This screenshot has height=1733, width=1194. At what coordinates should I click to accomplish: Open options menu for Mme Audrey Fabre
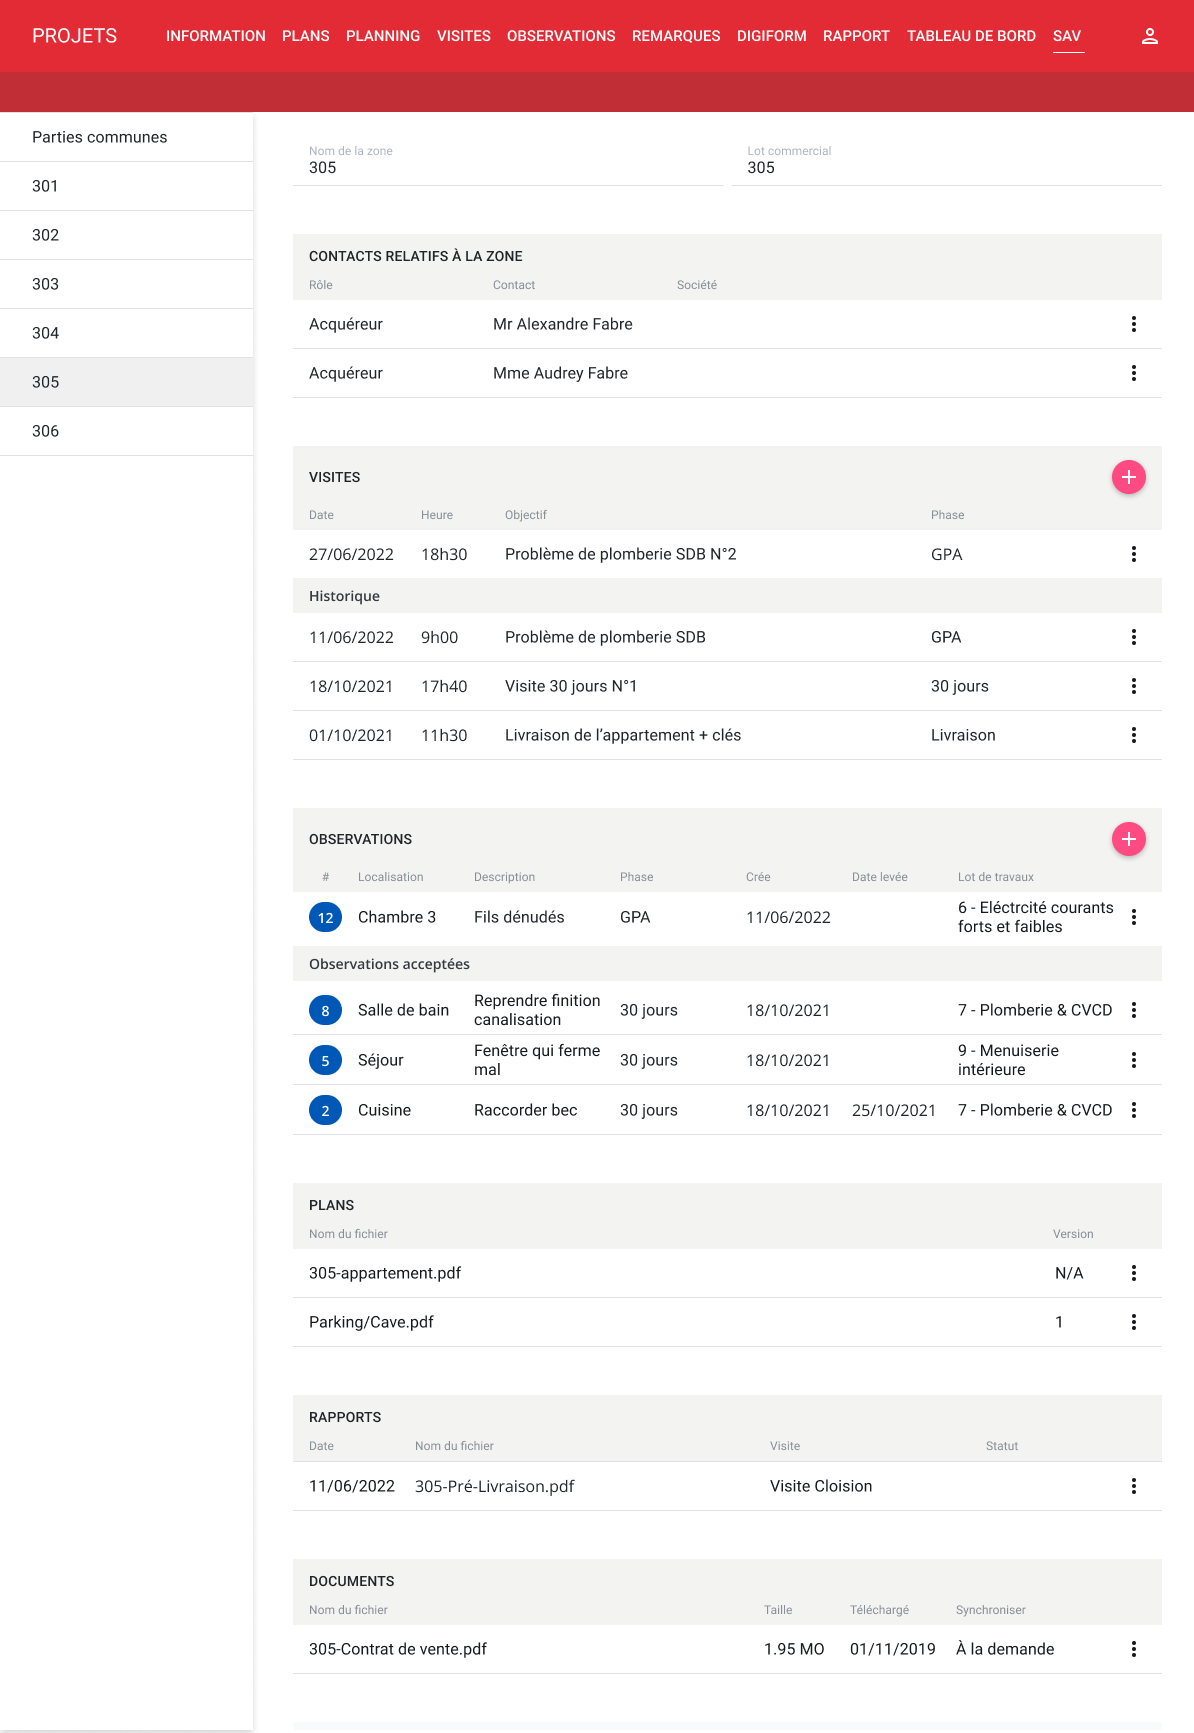point(1133,373)
